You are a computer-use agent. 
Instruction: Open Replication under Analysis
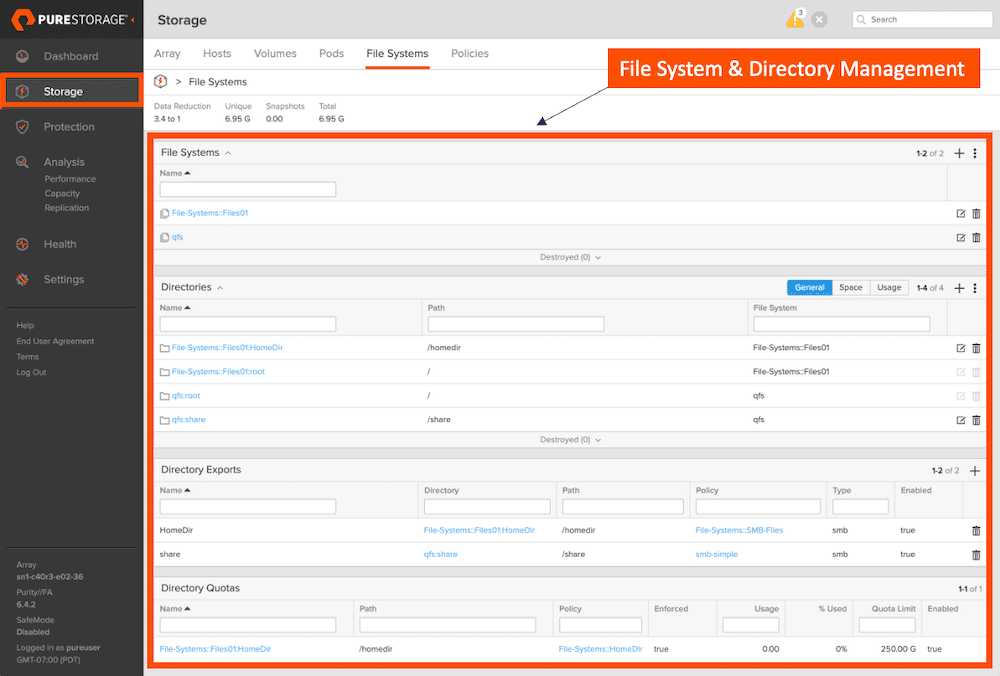point(66,208)
